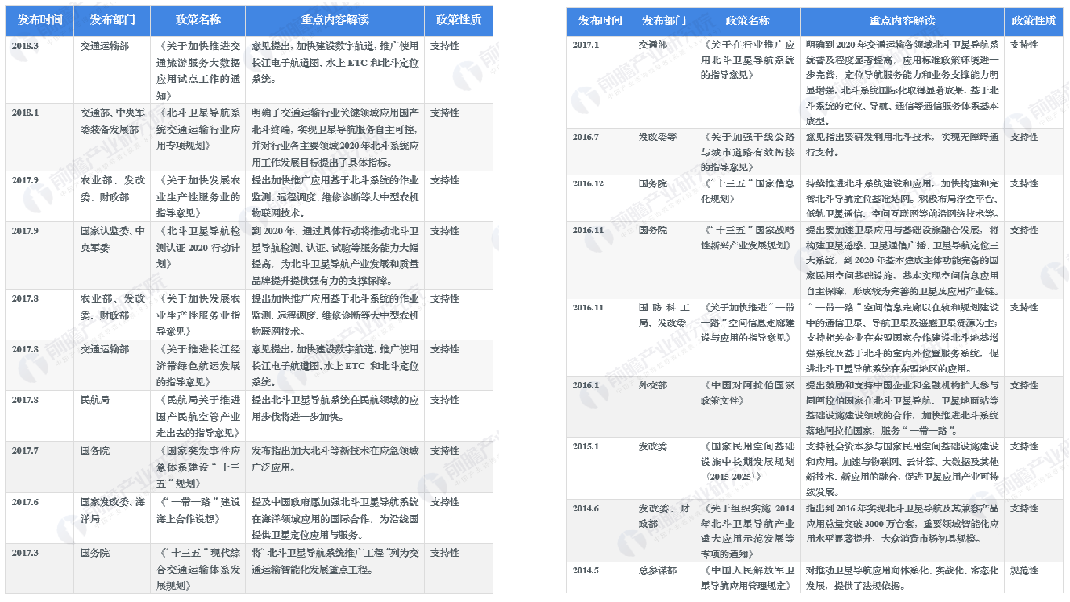
Task: Select the date cell 2014.6
Action: pyautogui.click(x=585, y=508)
